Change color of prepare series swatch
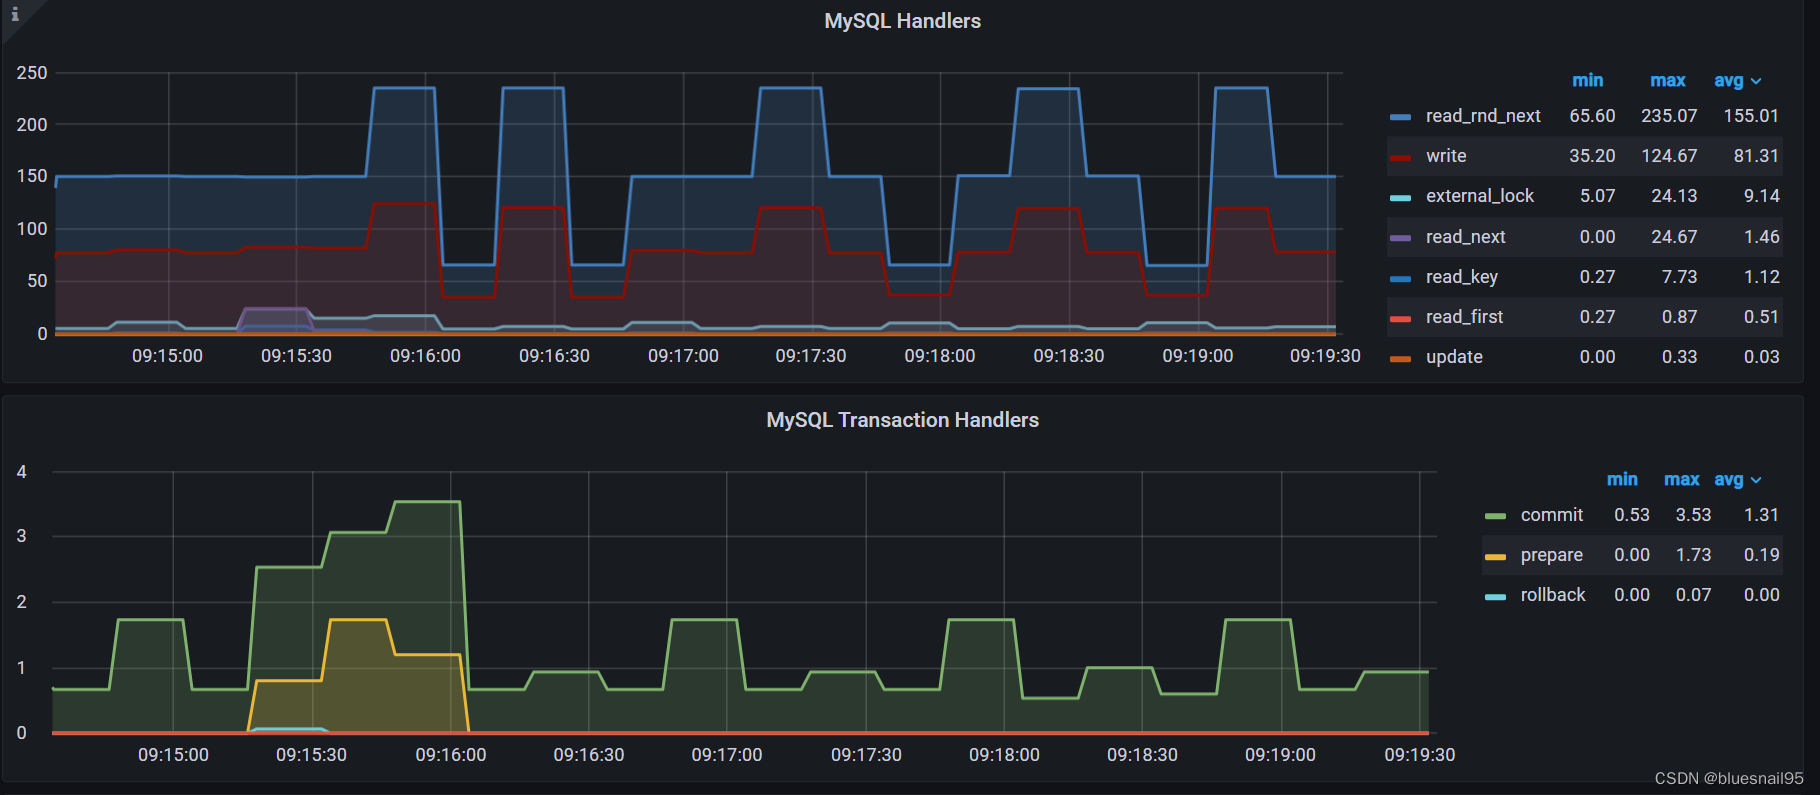 [1495, 556]
